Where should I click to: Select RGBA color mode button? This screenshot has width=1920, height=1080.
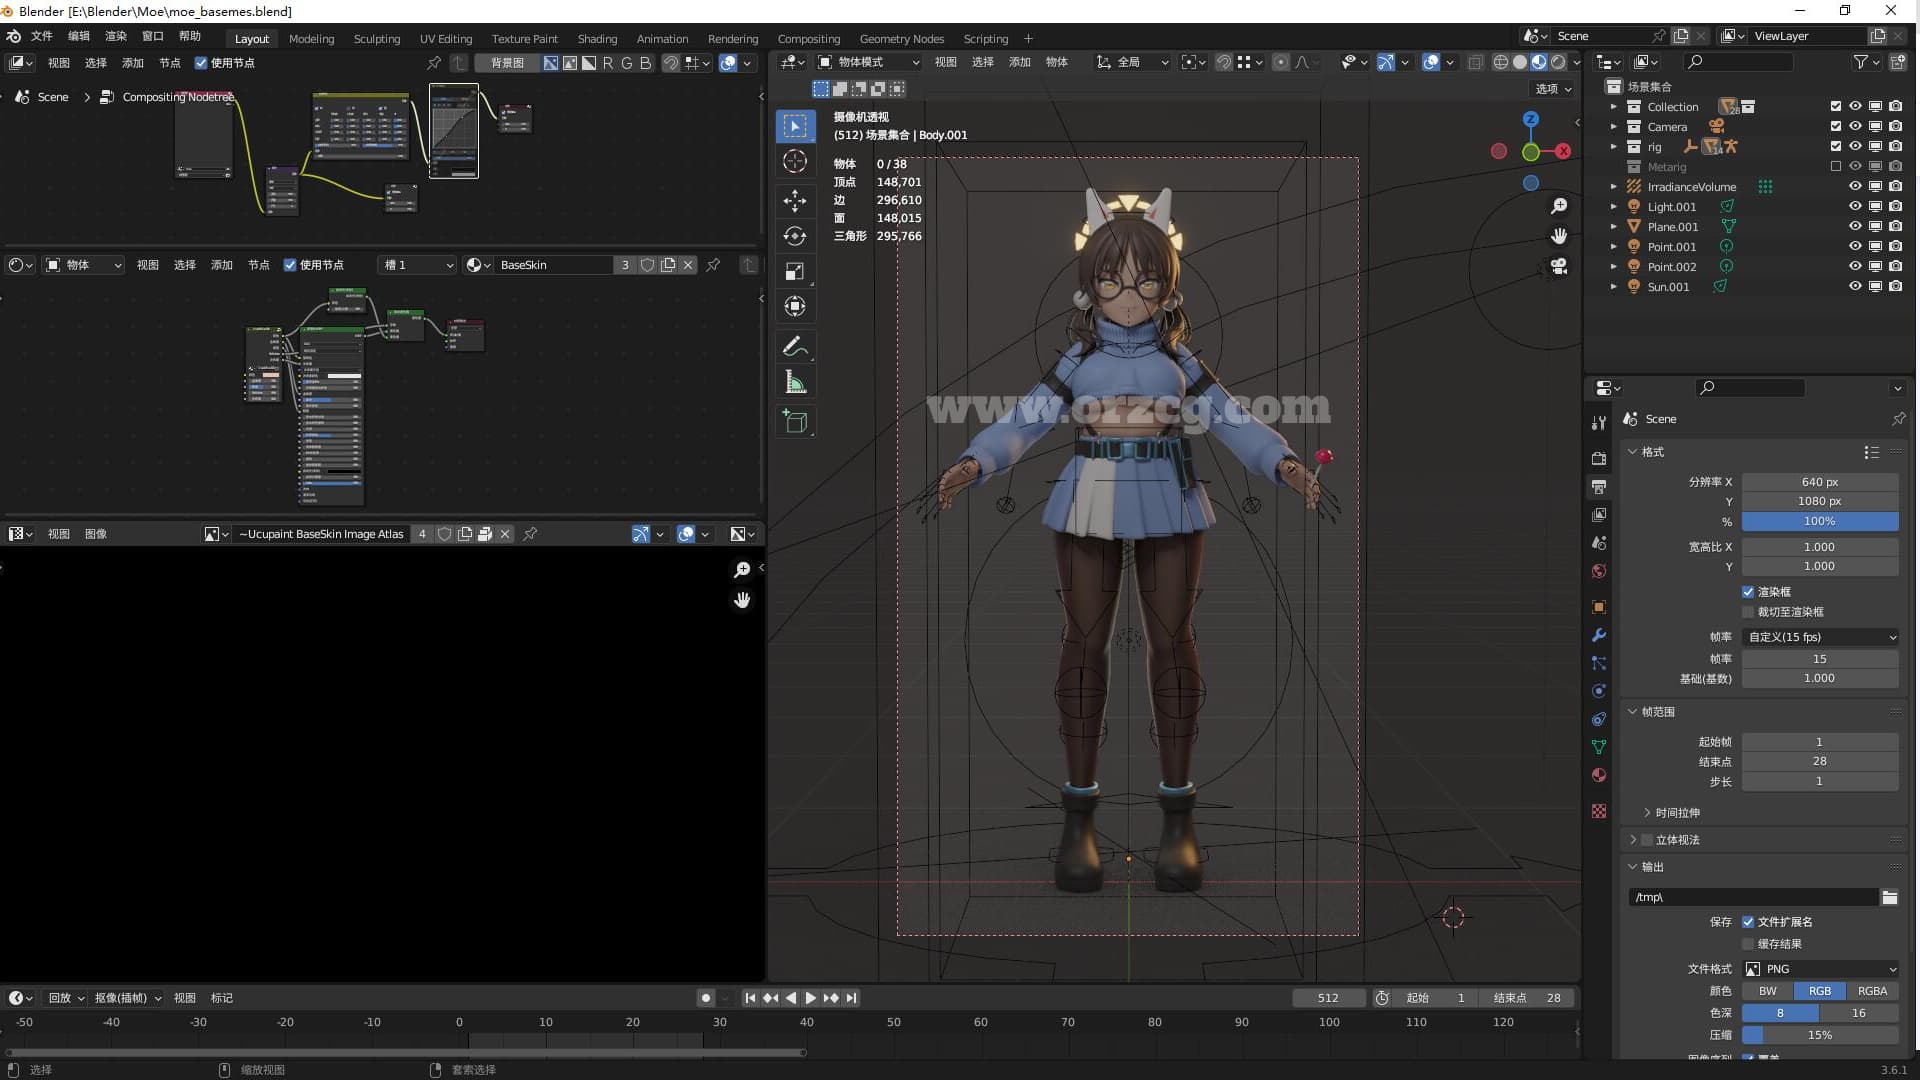[1872, 991]
